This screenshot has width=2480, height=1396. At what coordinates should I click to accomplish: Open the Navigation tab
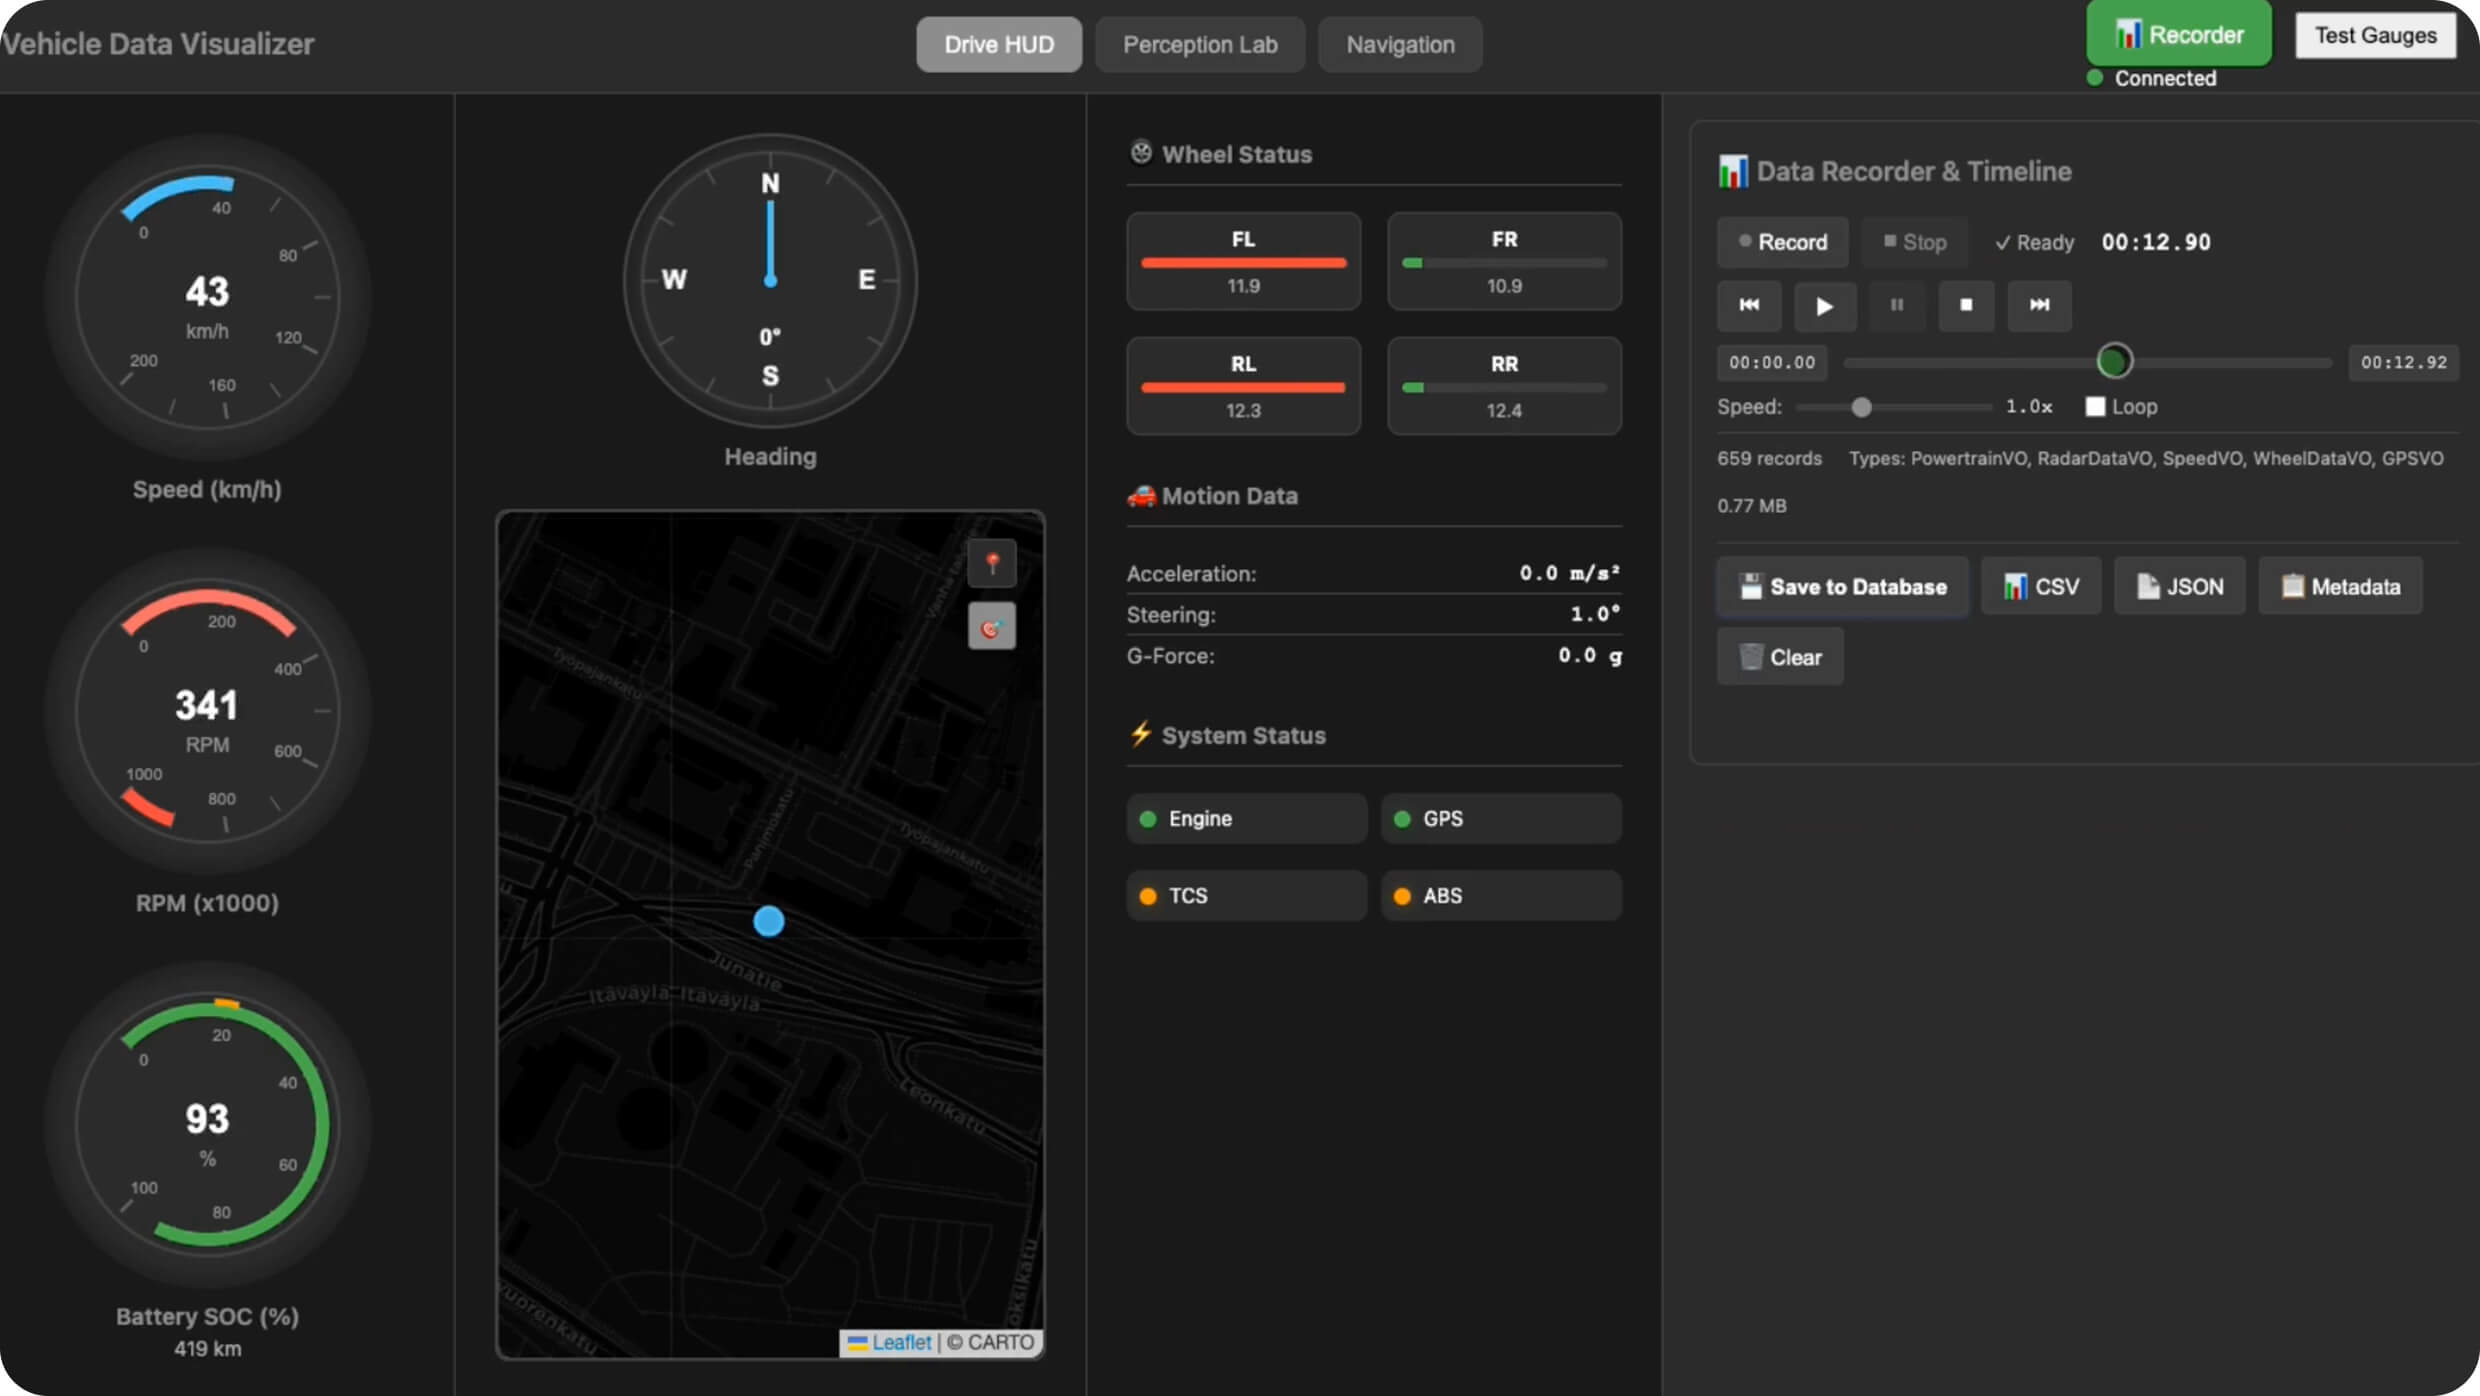[1400, 45]
